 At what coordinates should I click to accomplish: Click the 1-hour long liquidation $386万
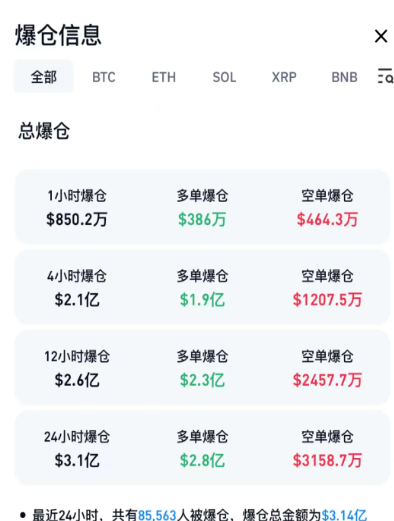(202, 220)
